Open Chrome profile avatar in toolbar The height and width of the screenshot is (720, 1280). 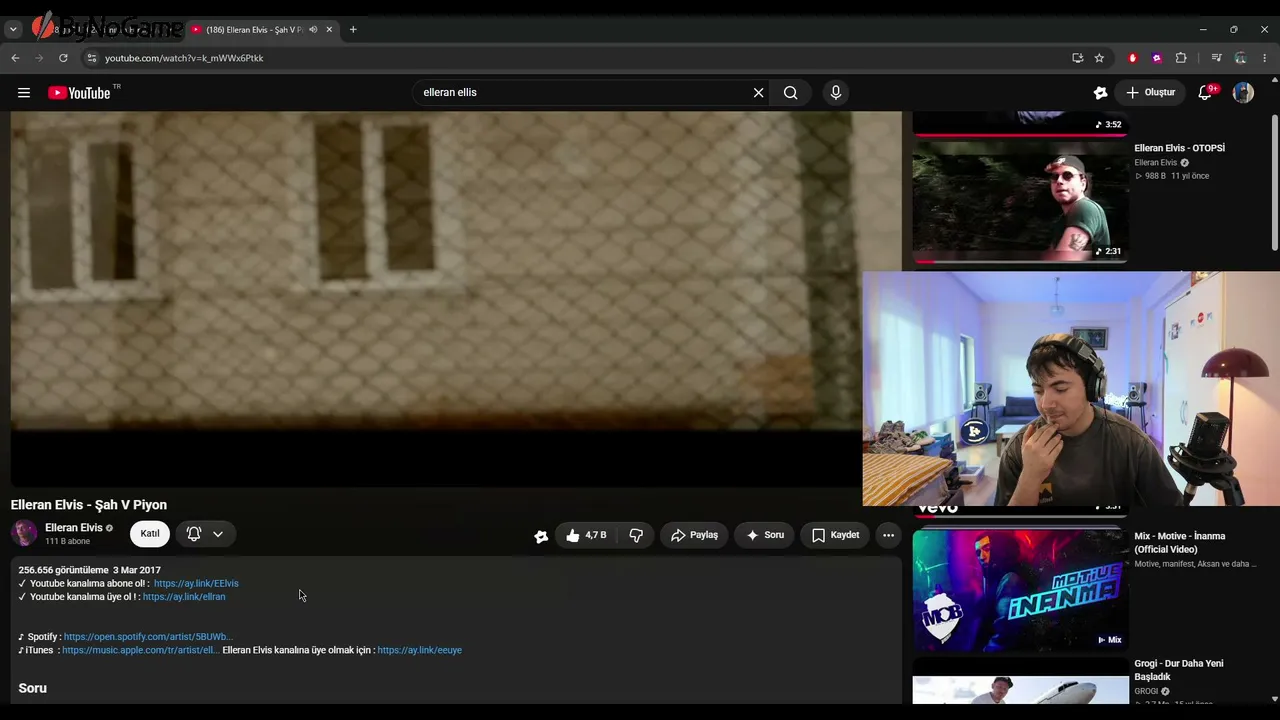(1240, 58)
